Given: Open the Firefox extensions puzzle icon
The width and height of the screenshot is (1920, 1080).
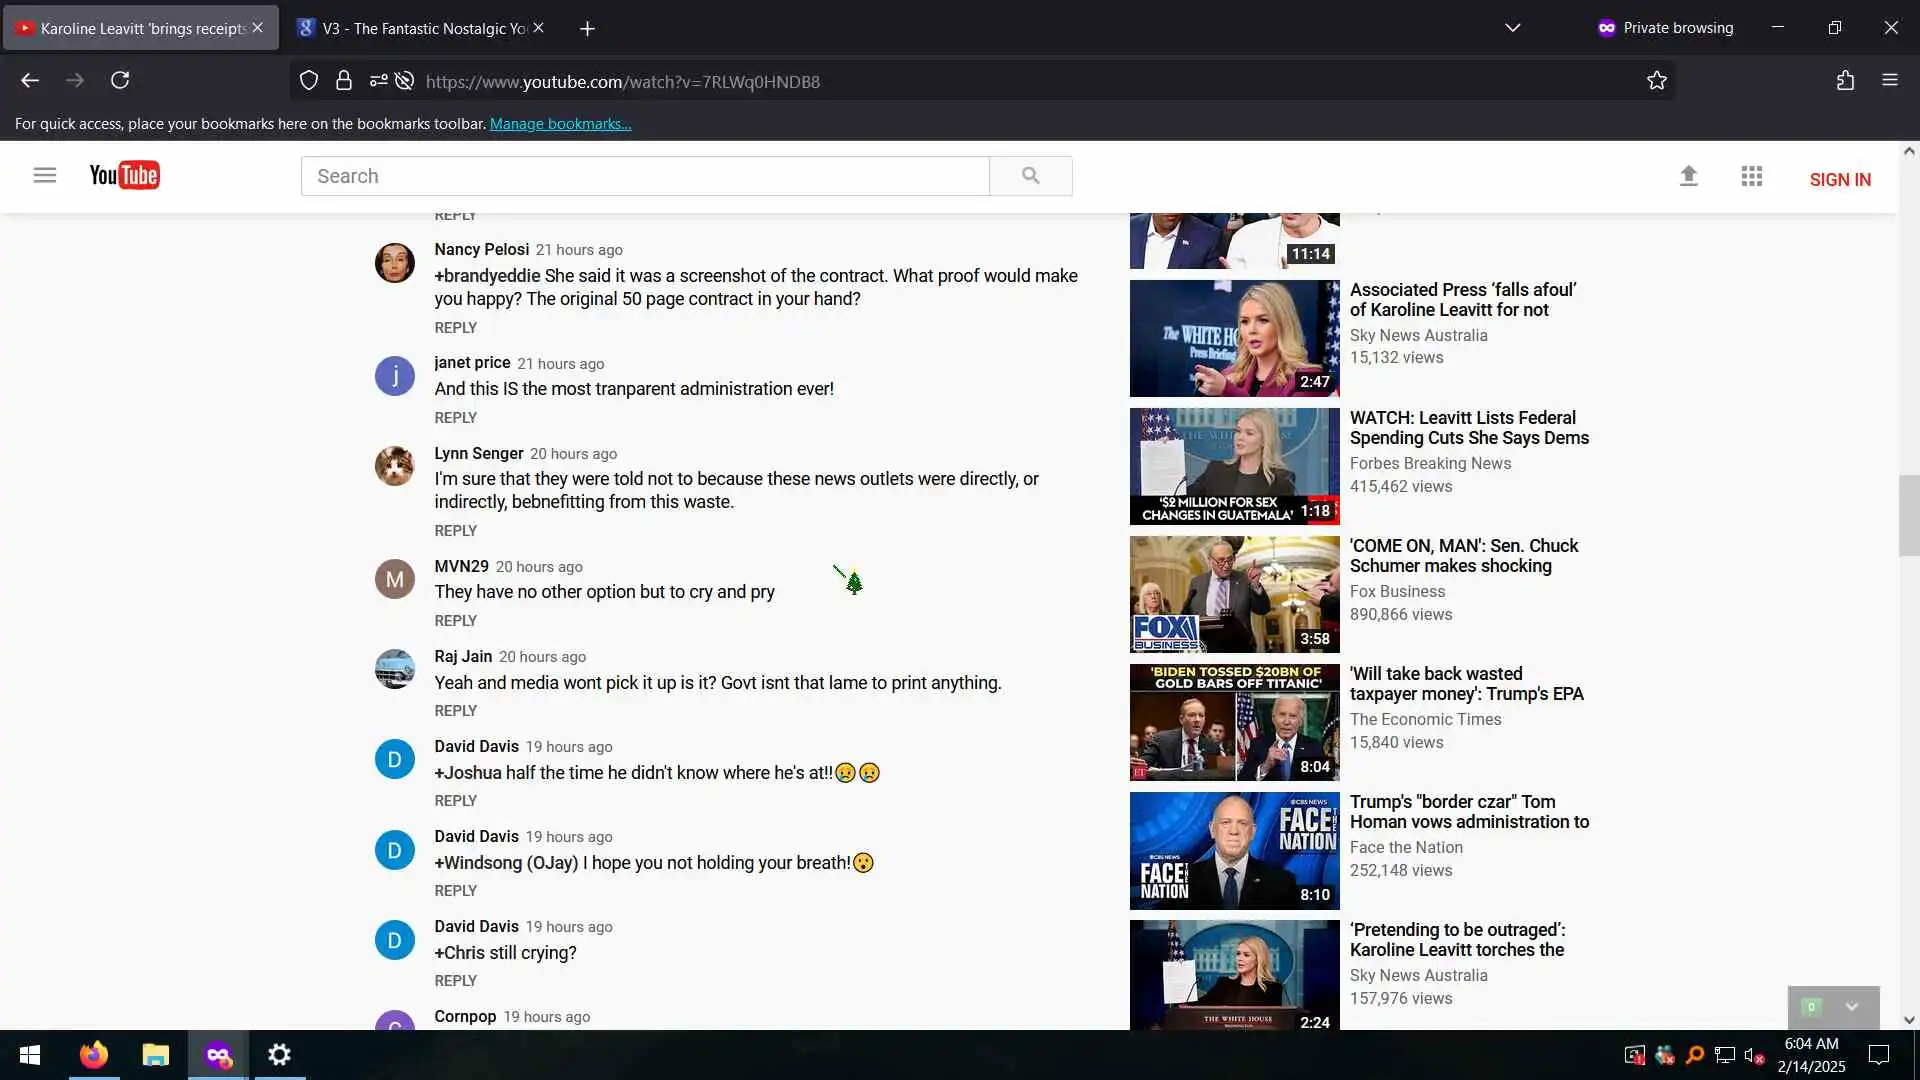Looking at the screenshot, I should [x=1845, y=81].
